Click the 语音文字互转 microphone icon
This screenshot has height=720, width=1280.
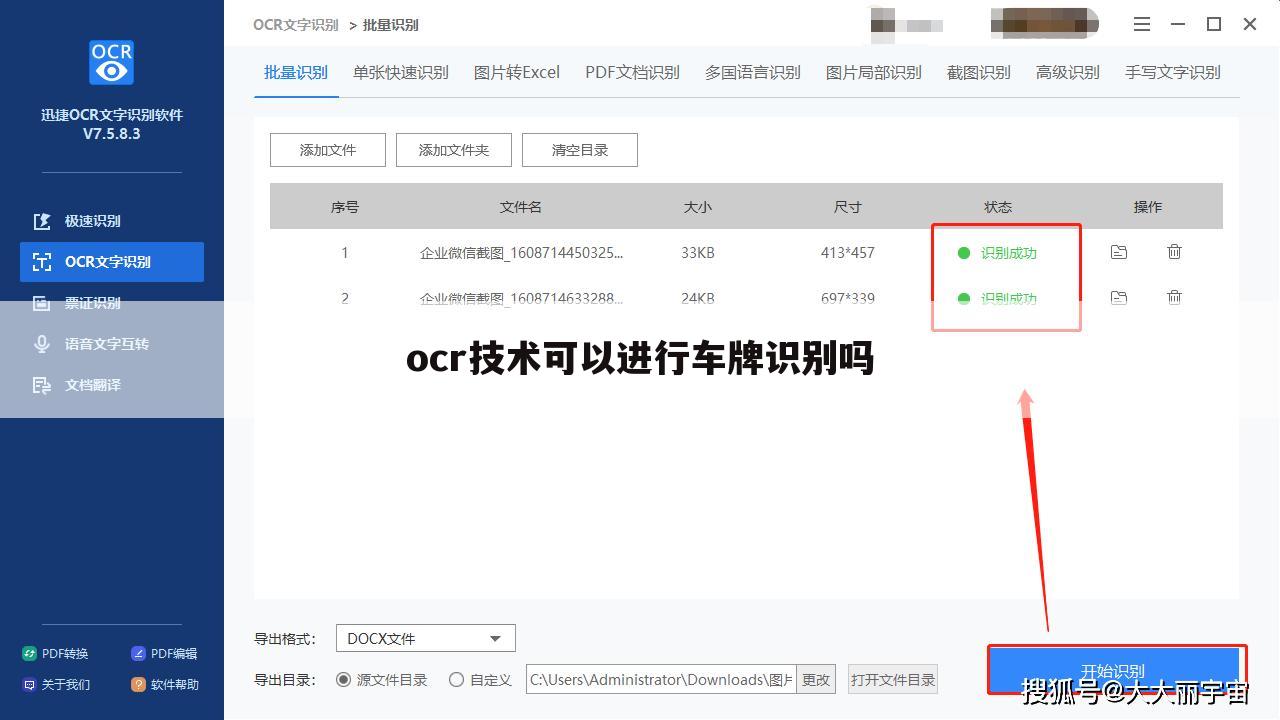tap(42, 344)
